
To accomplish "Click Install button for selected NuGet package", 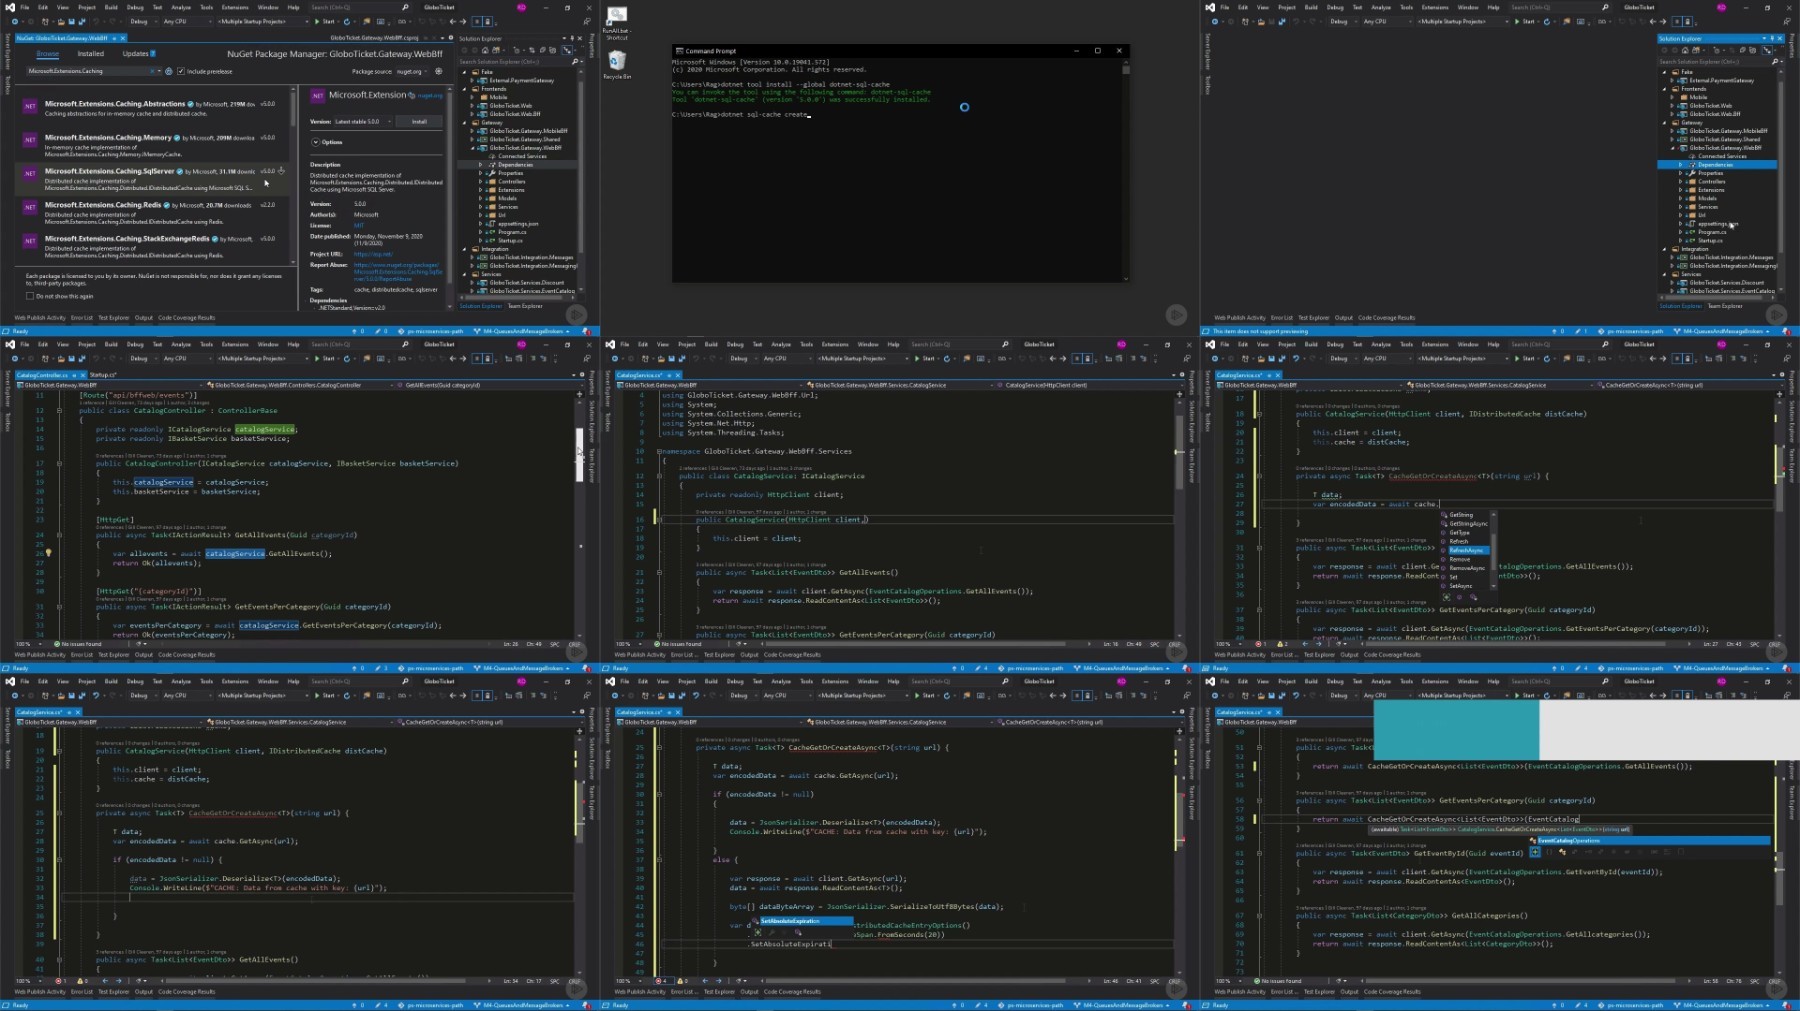I will (419, 122).
